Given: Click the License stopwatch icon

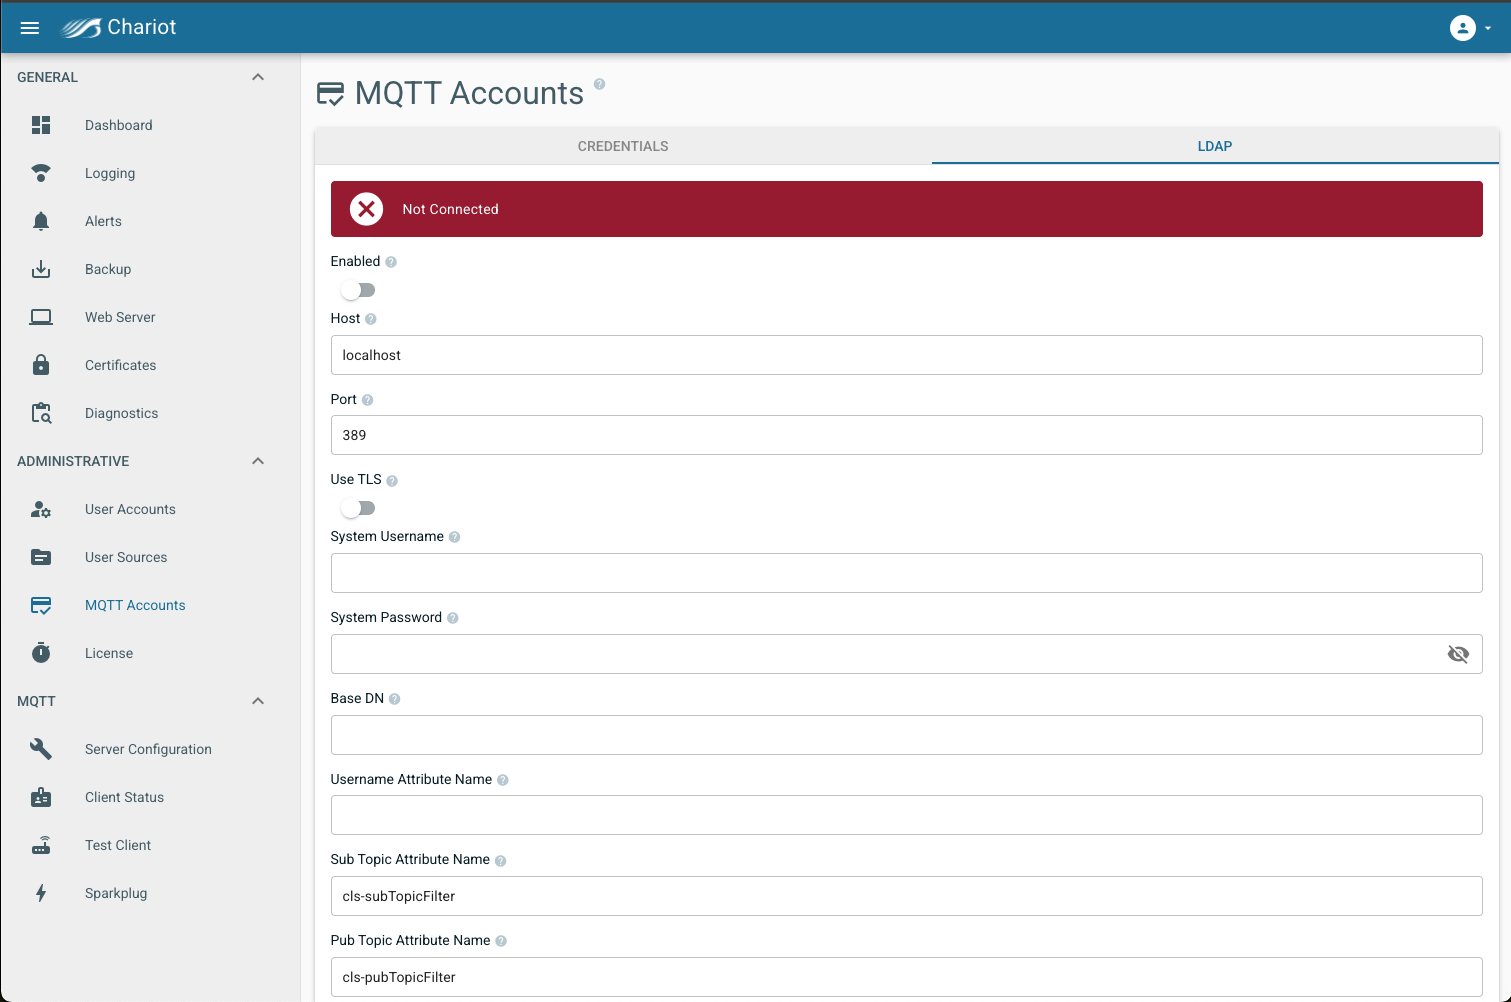Looking at the screenshot, I should [x=41, y=653].
